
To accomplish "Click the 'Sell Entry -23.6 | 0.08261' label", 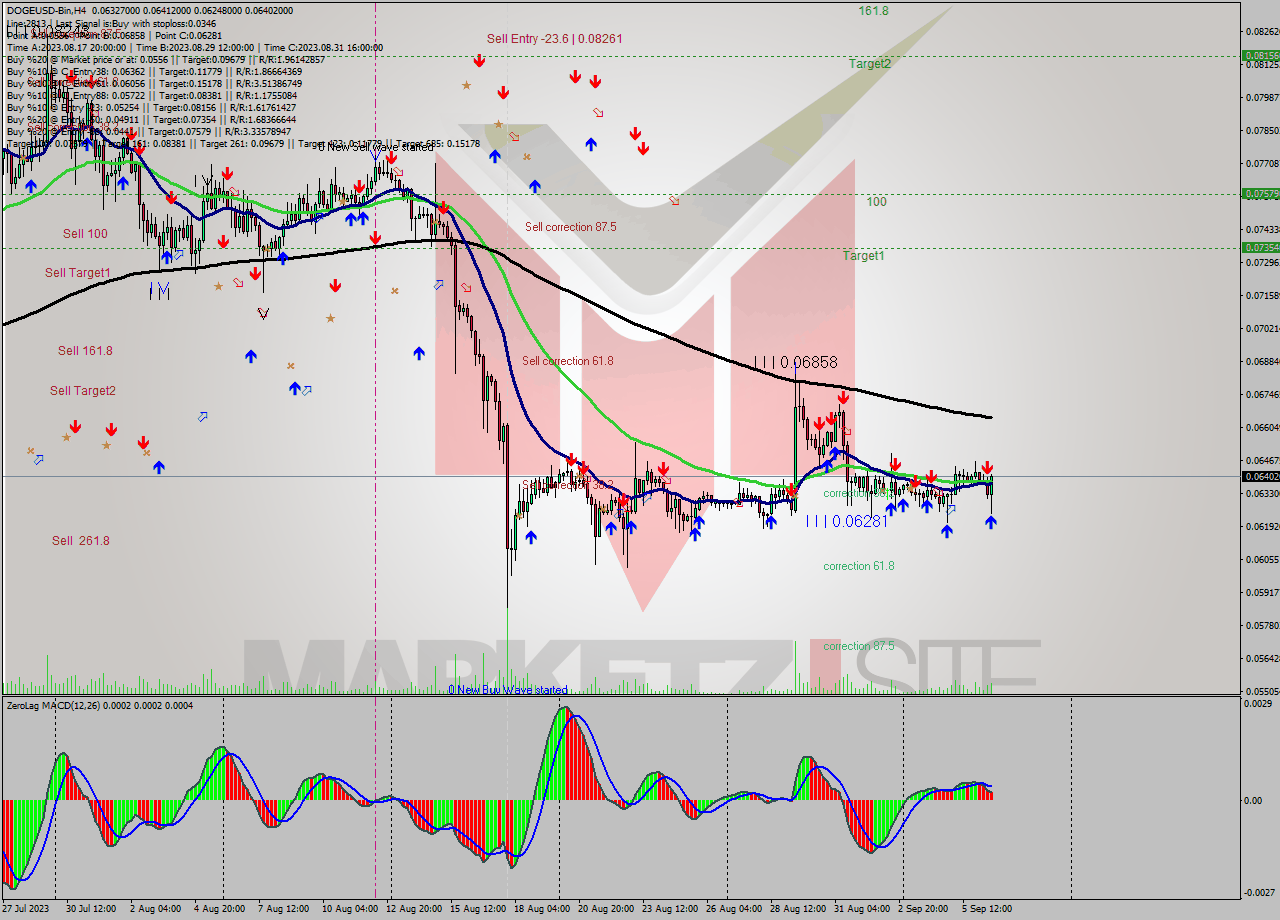I will coord(555,39).
